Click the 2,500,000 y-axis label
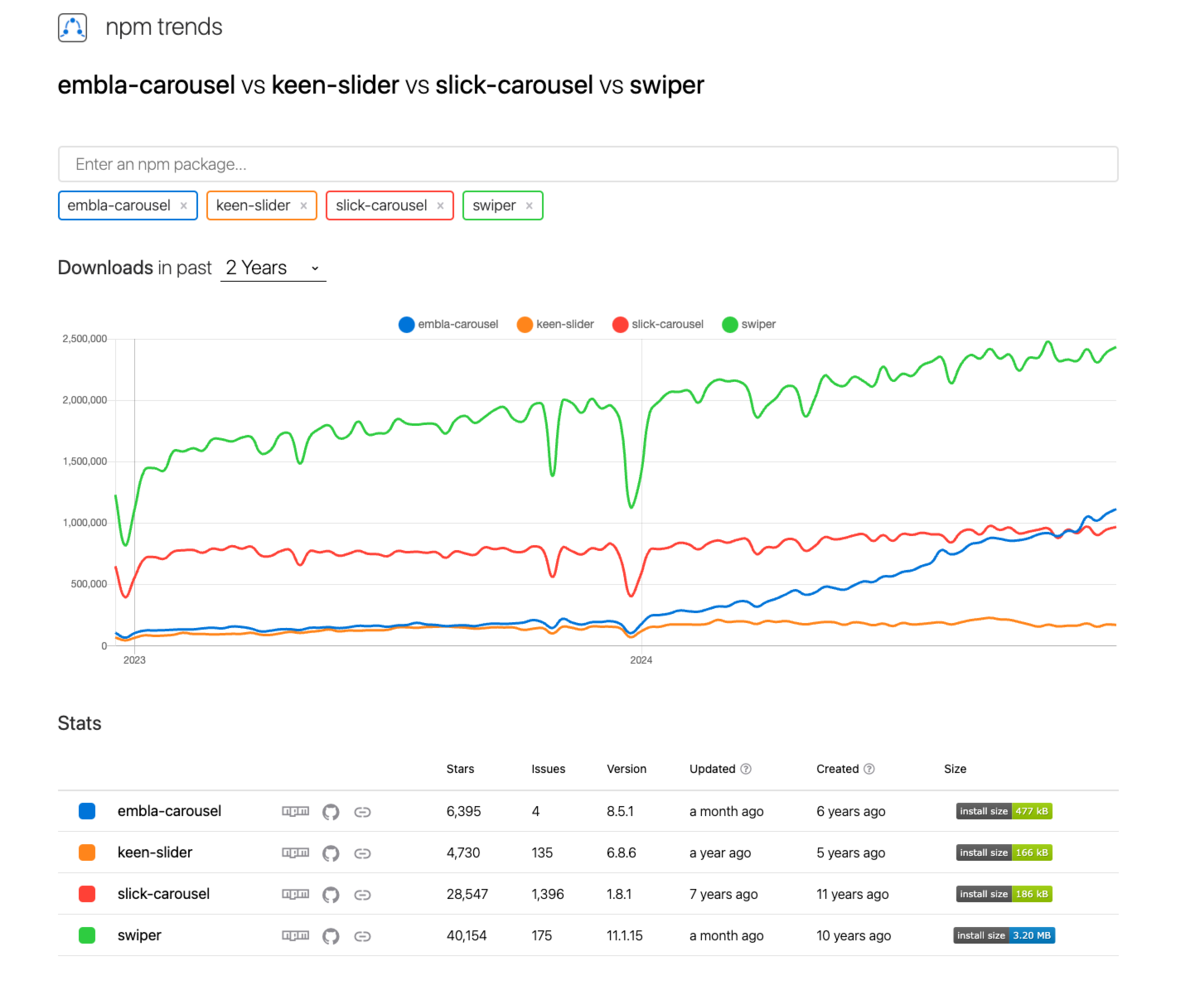 tap(83, 339)
